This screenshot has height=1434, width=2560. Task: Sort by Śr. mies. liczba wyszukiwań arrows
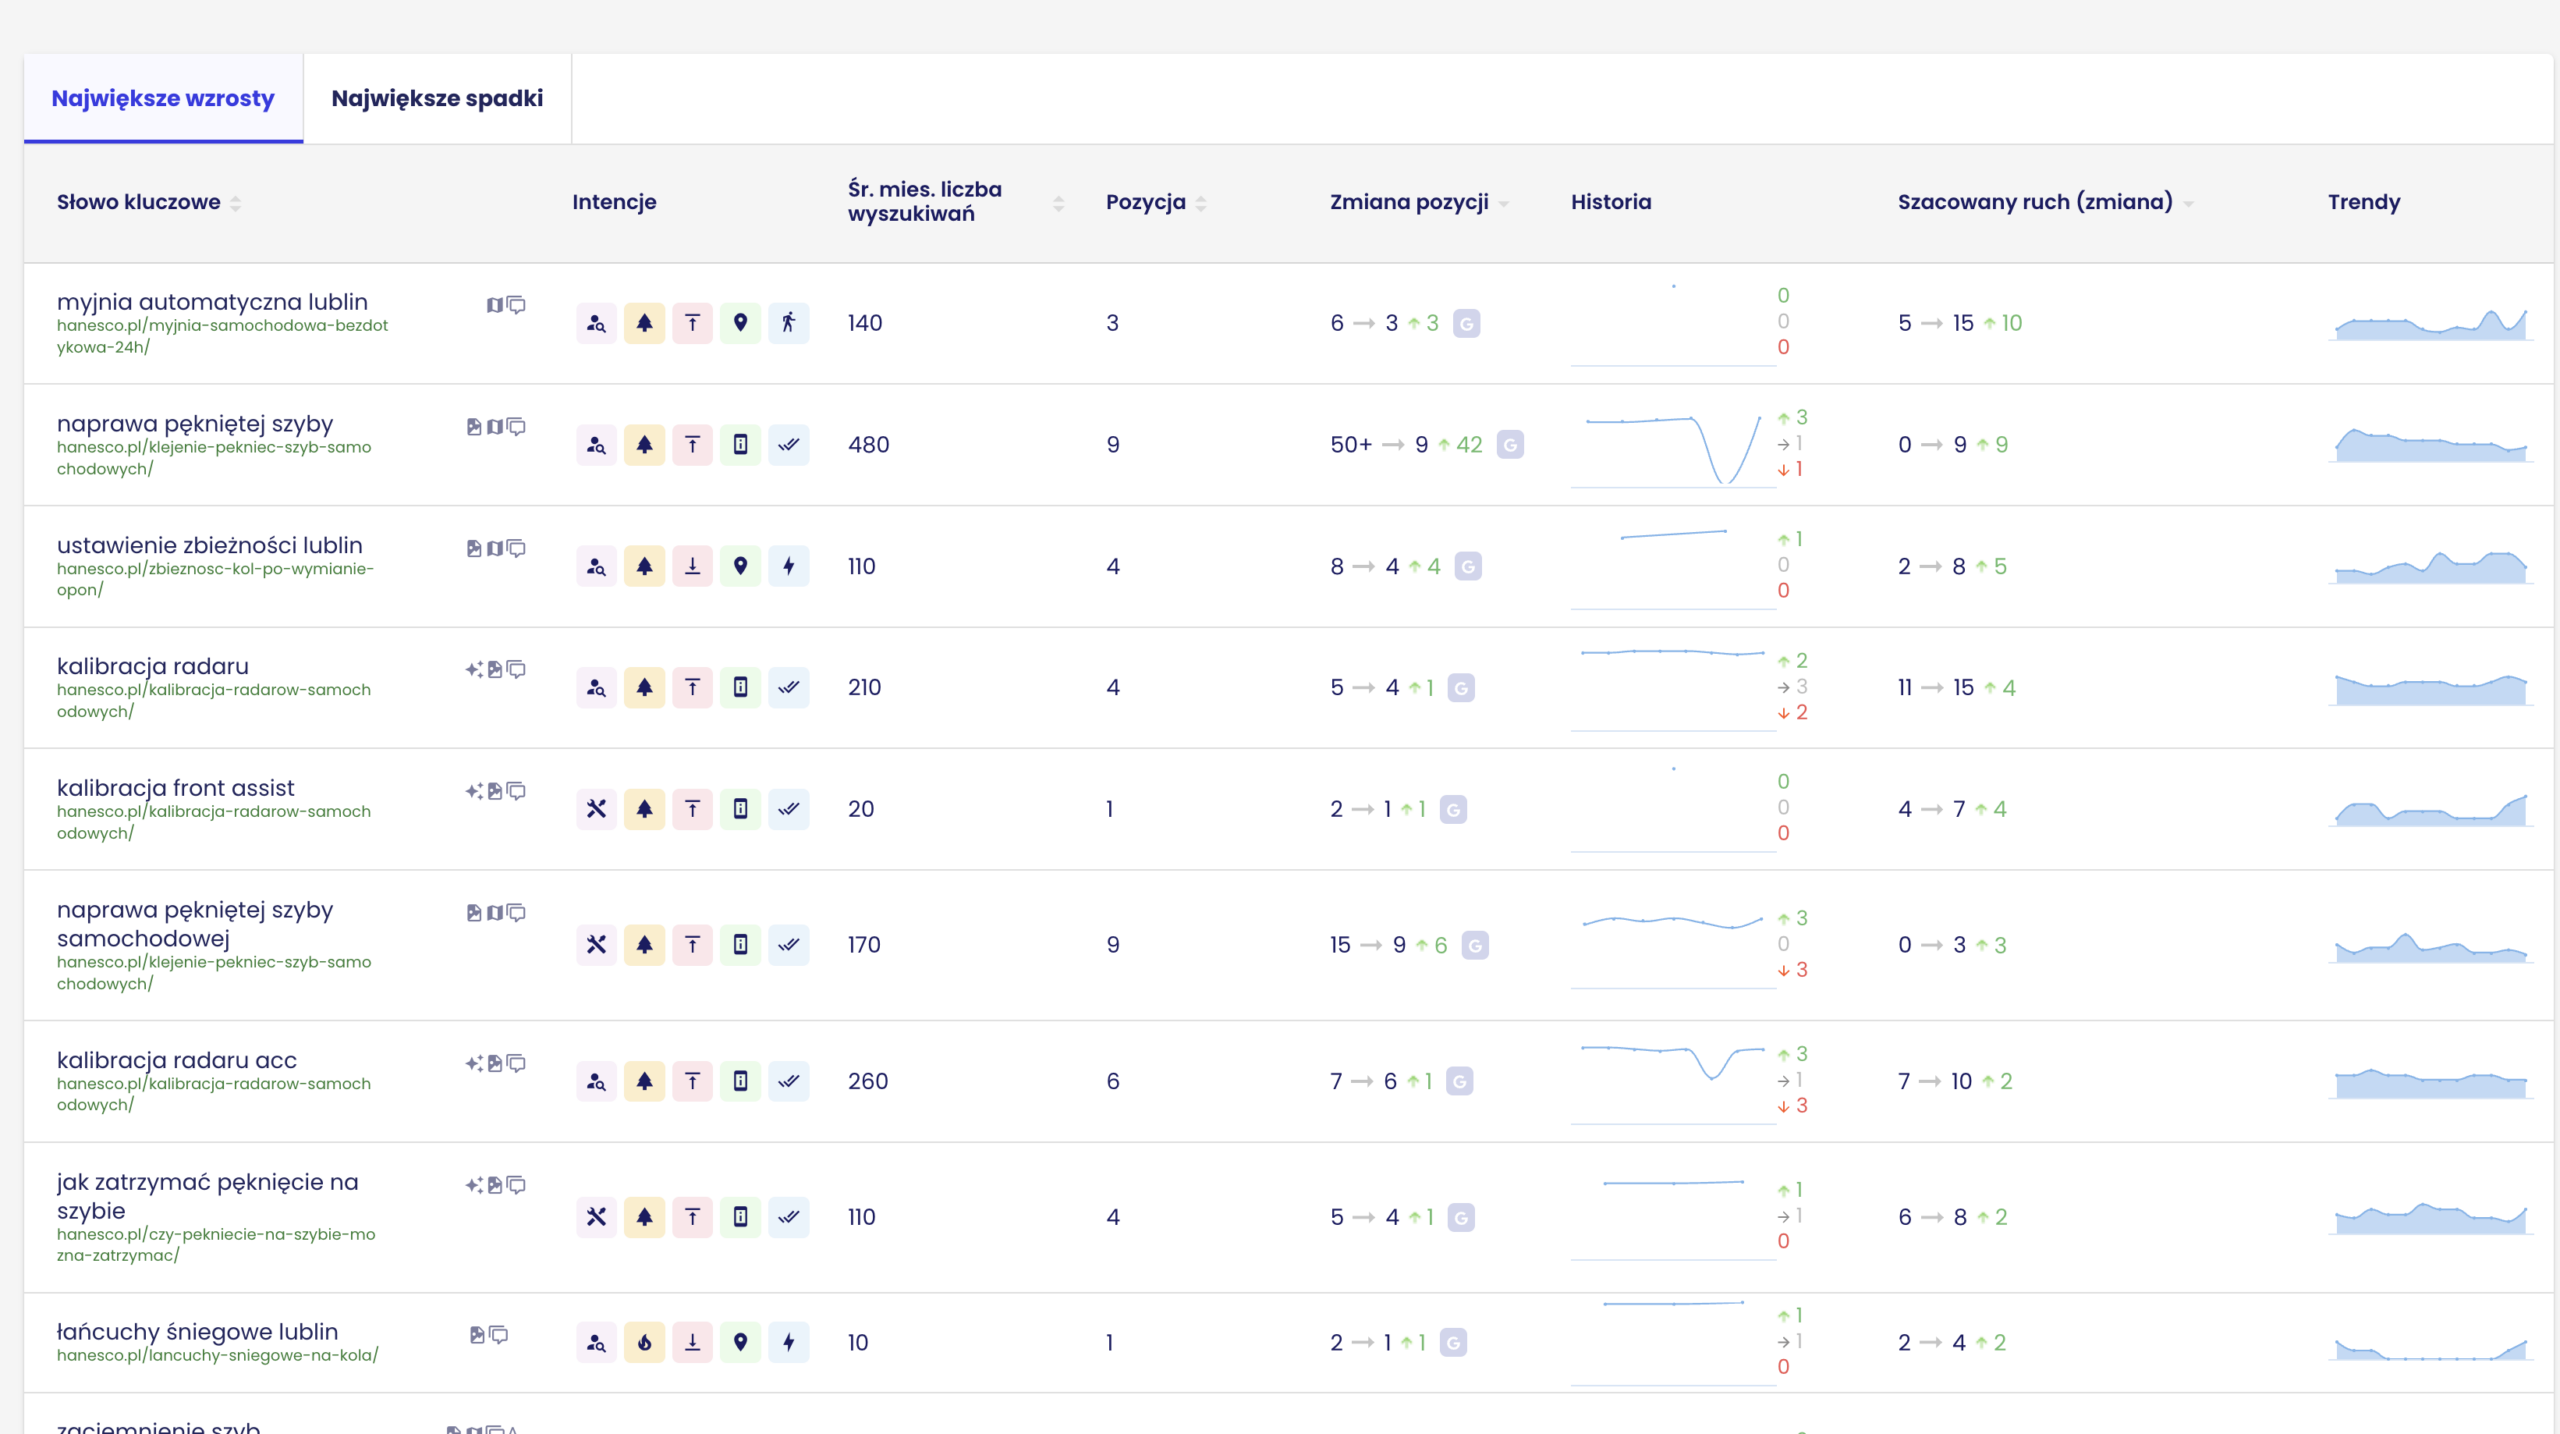[1058, 203]
